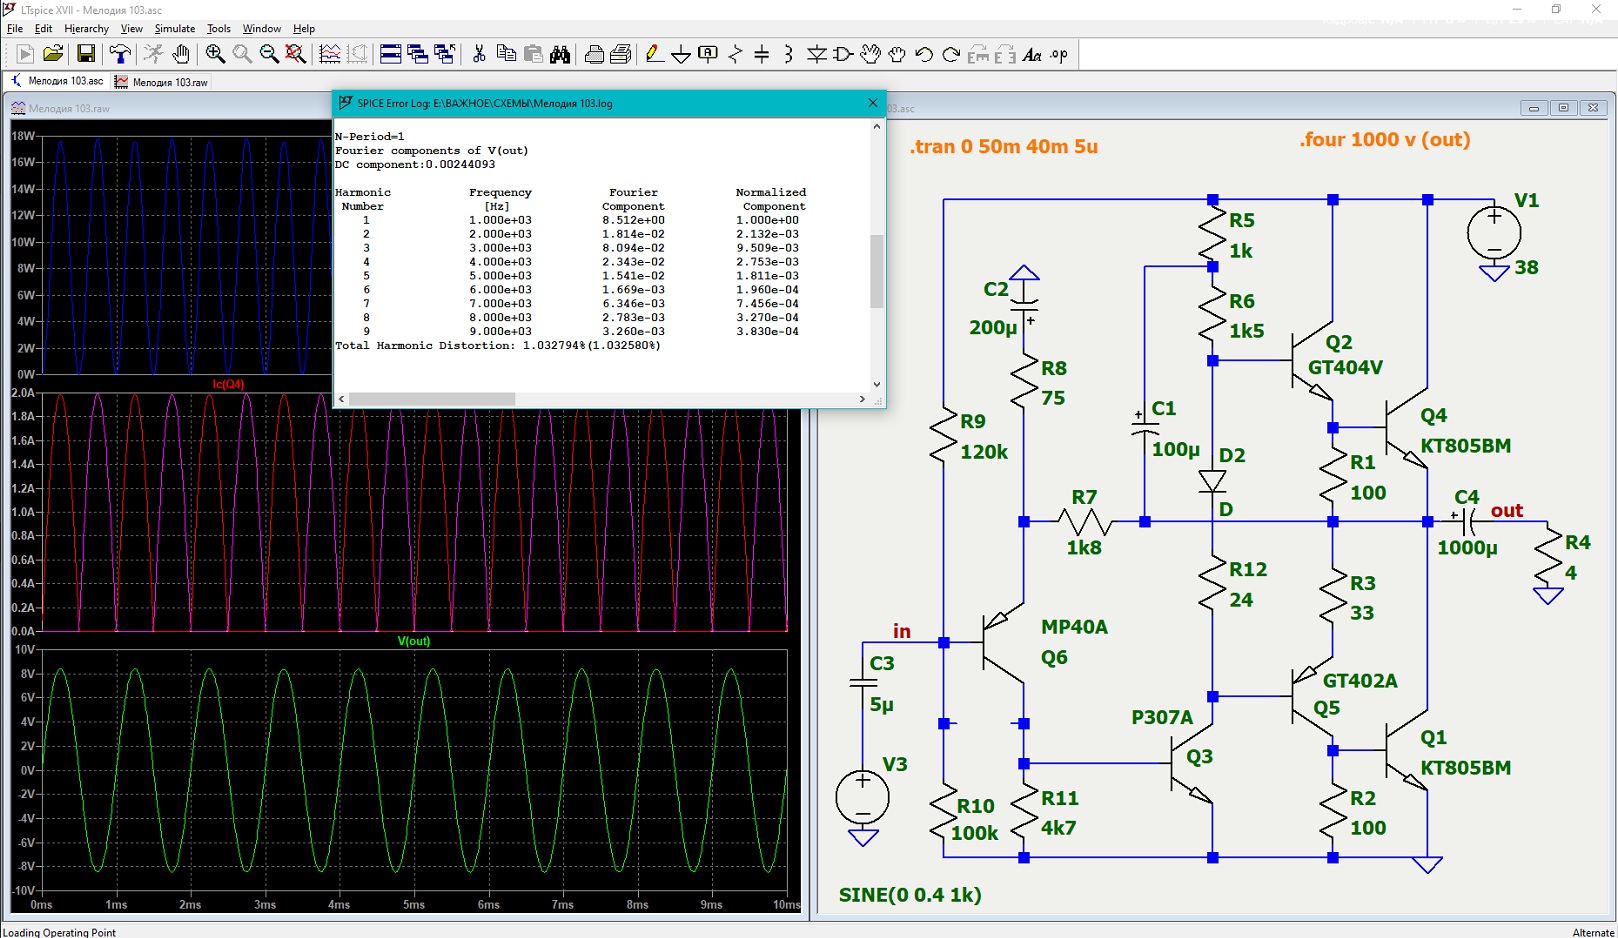Click the Undo arrow icon

click(x=924, y=54)
